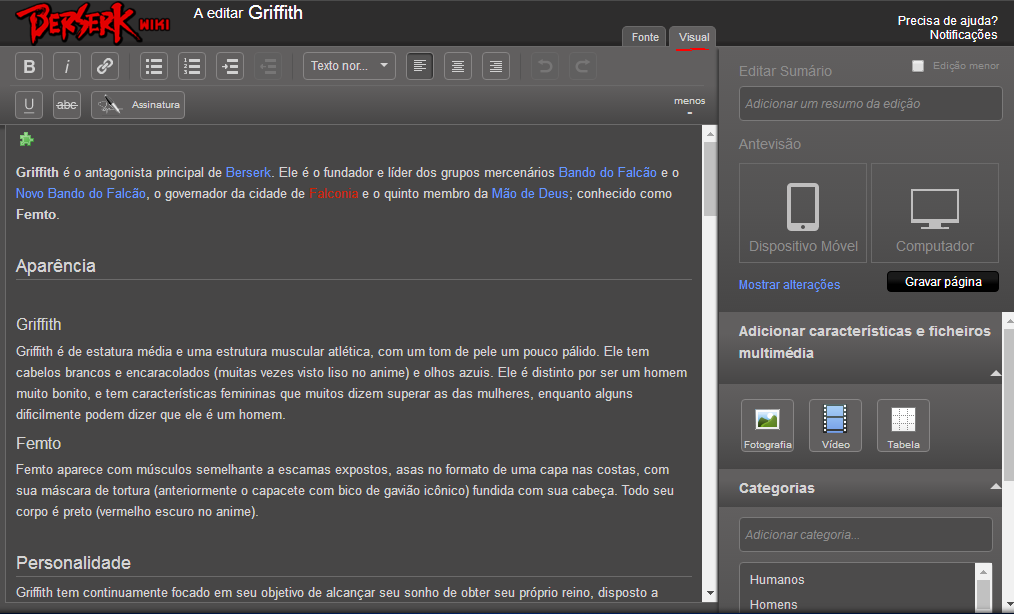
Task: Toggle bold formatting
Action: point(29,66)
